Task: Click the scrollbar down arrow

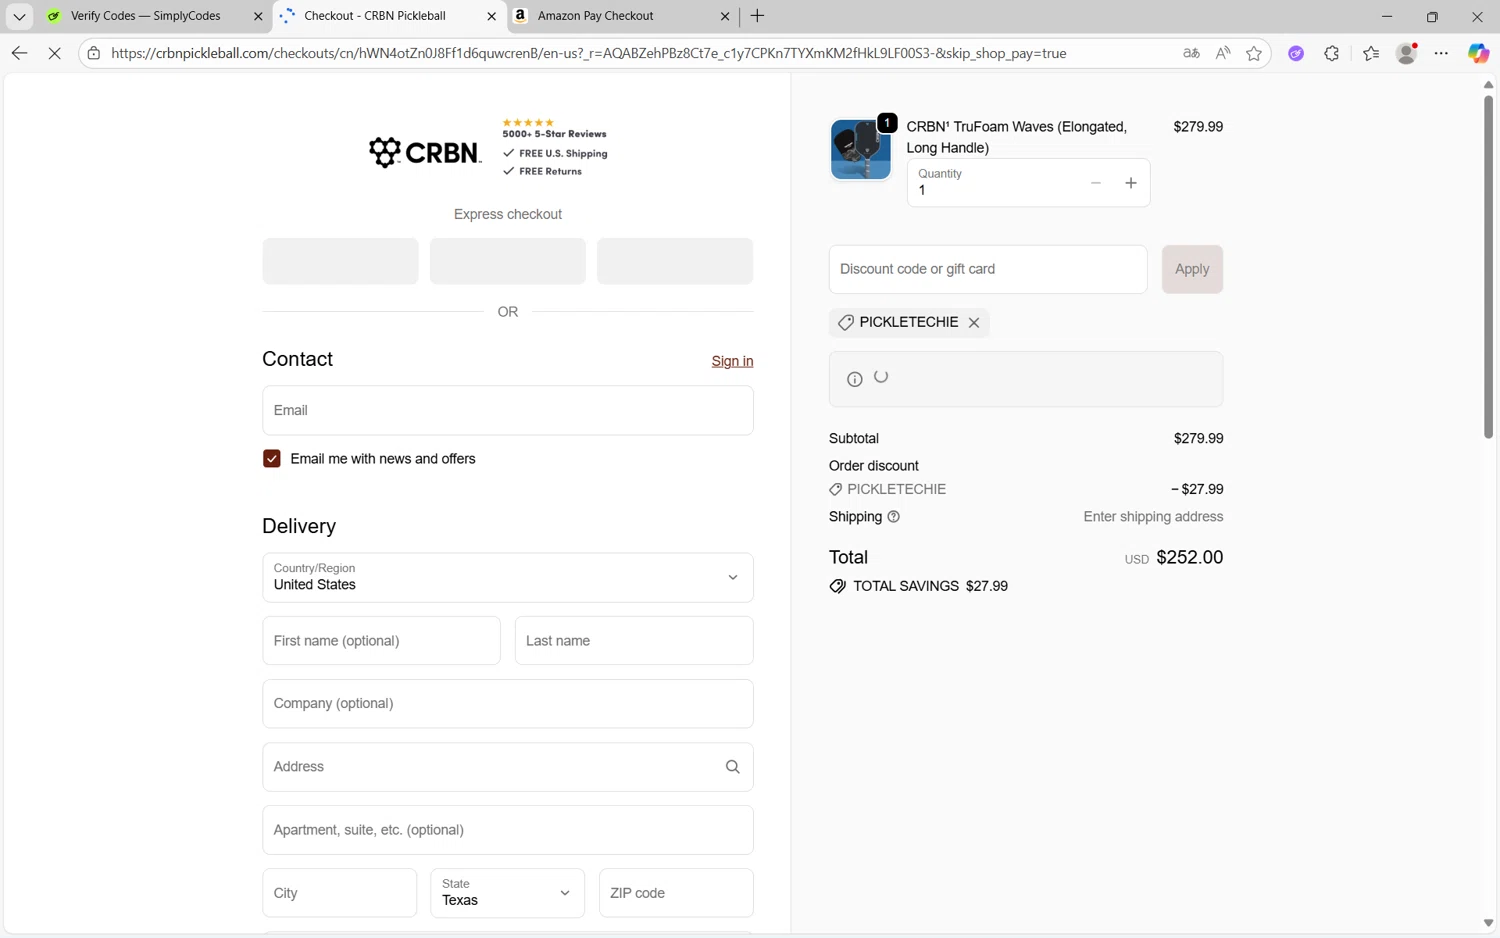Action: click(1488, 923)
